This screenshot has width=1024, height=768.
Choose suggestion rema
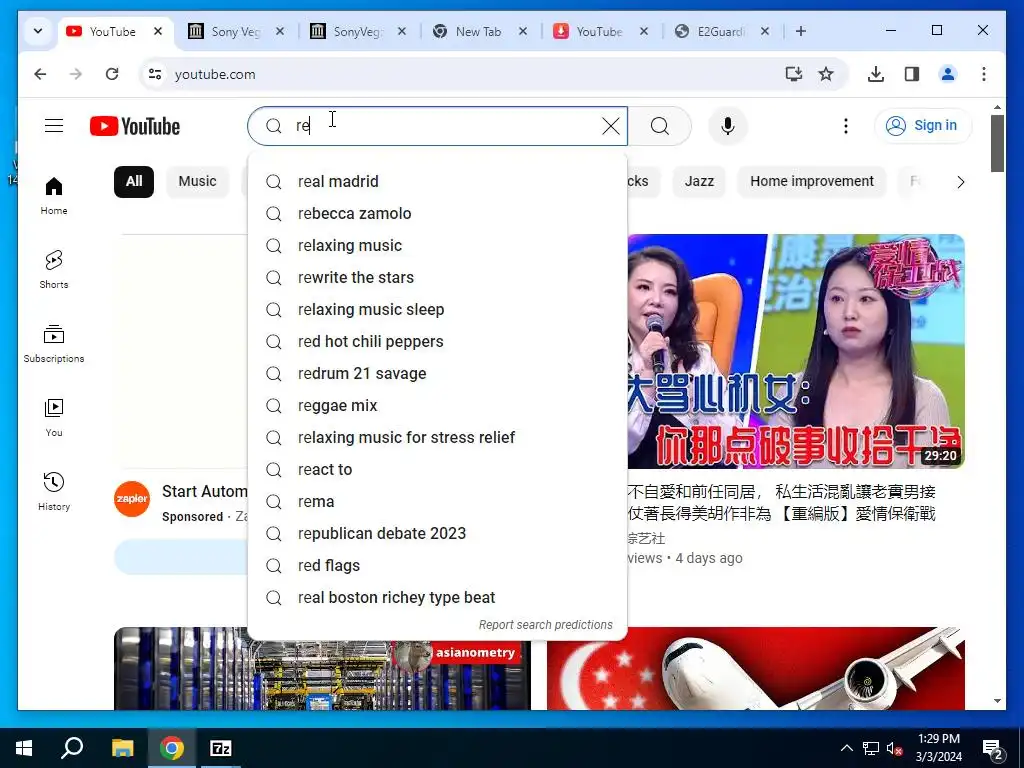click(438, 502)
